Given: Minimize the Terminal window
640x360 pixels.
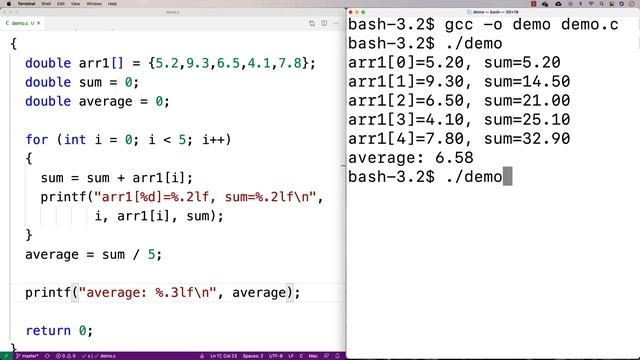Looking at the screenshot, I should click(357, 12).
